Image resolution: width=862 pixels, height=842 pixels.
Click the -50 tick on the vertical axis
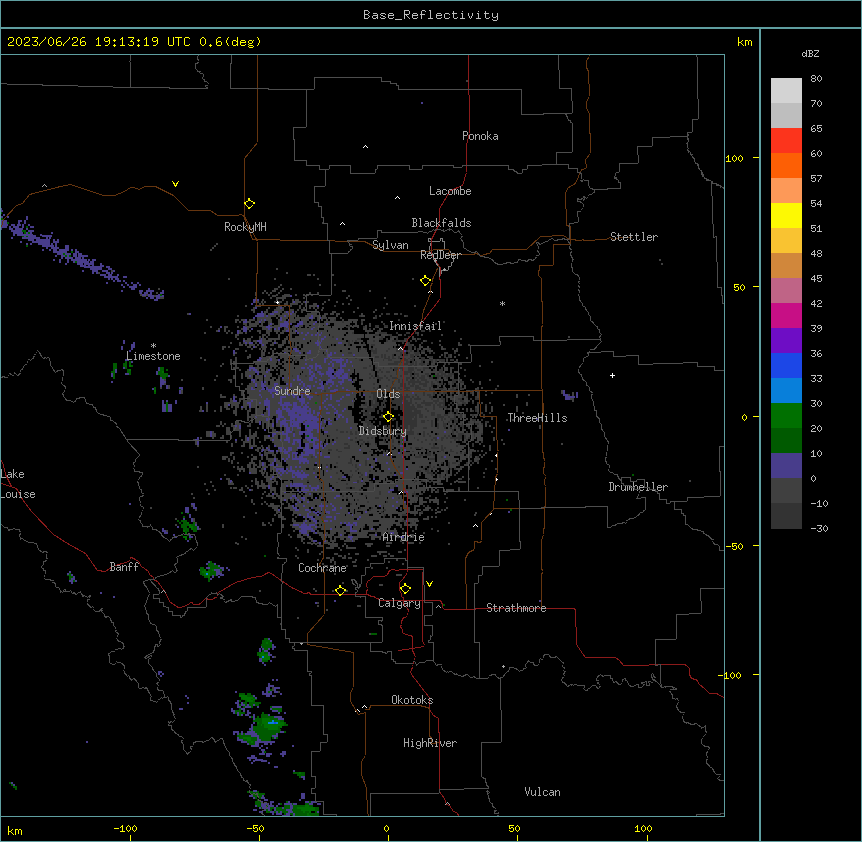pyautogui.click(x=734, y=546)
